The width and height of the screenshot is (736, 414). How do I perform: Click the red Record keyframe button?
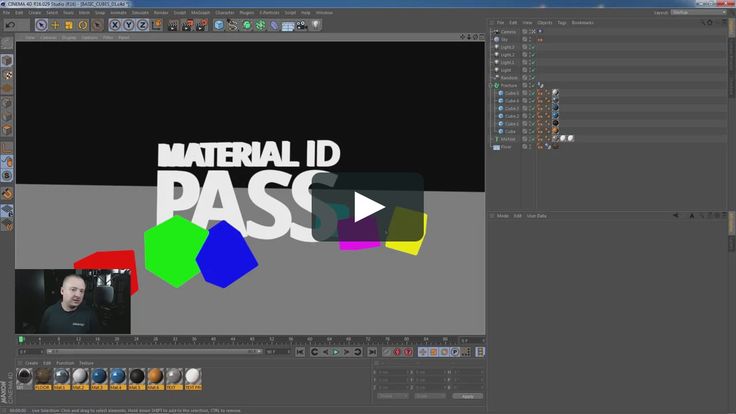pos(397,352)
